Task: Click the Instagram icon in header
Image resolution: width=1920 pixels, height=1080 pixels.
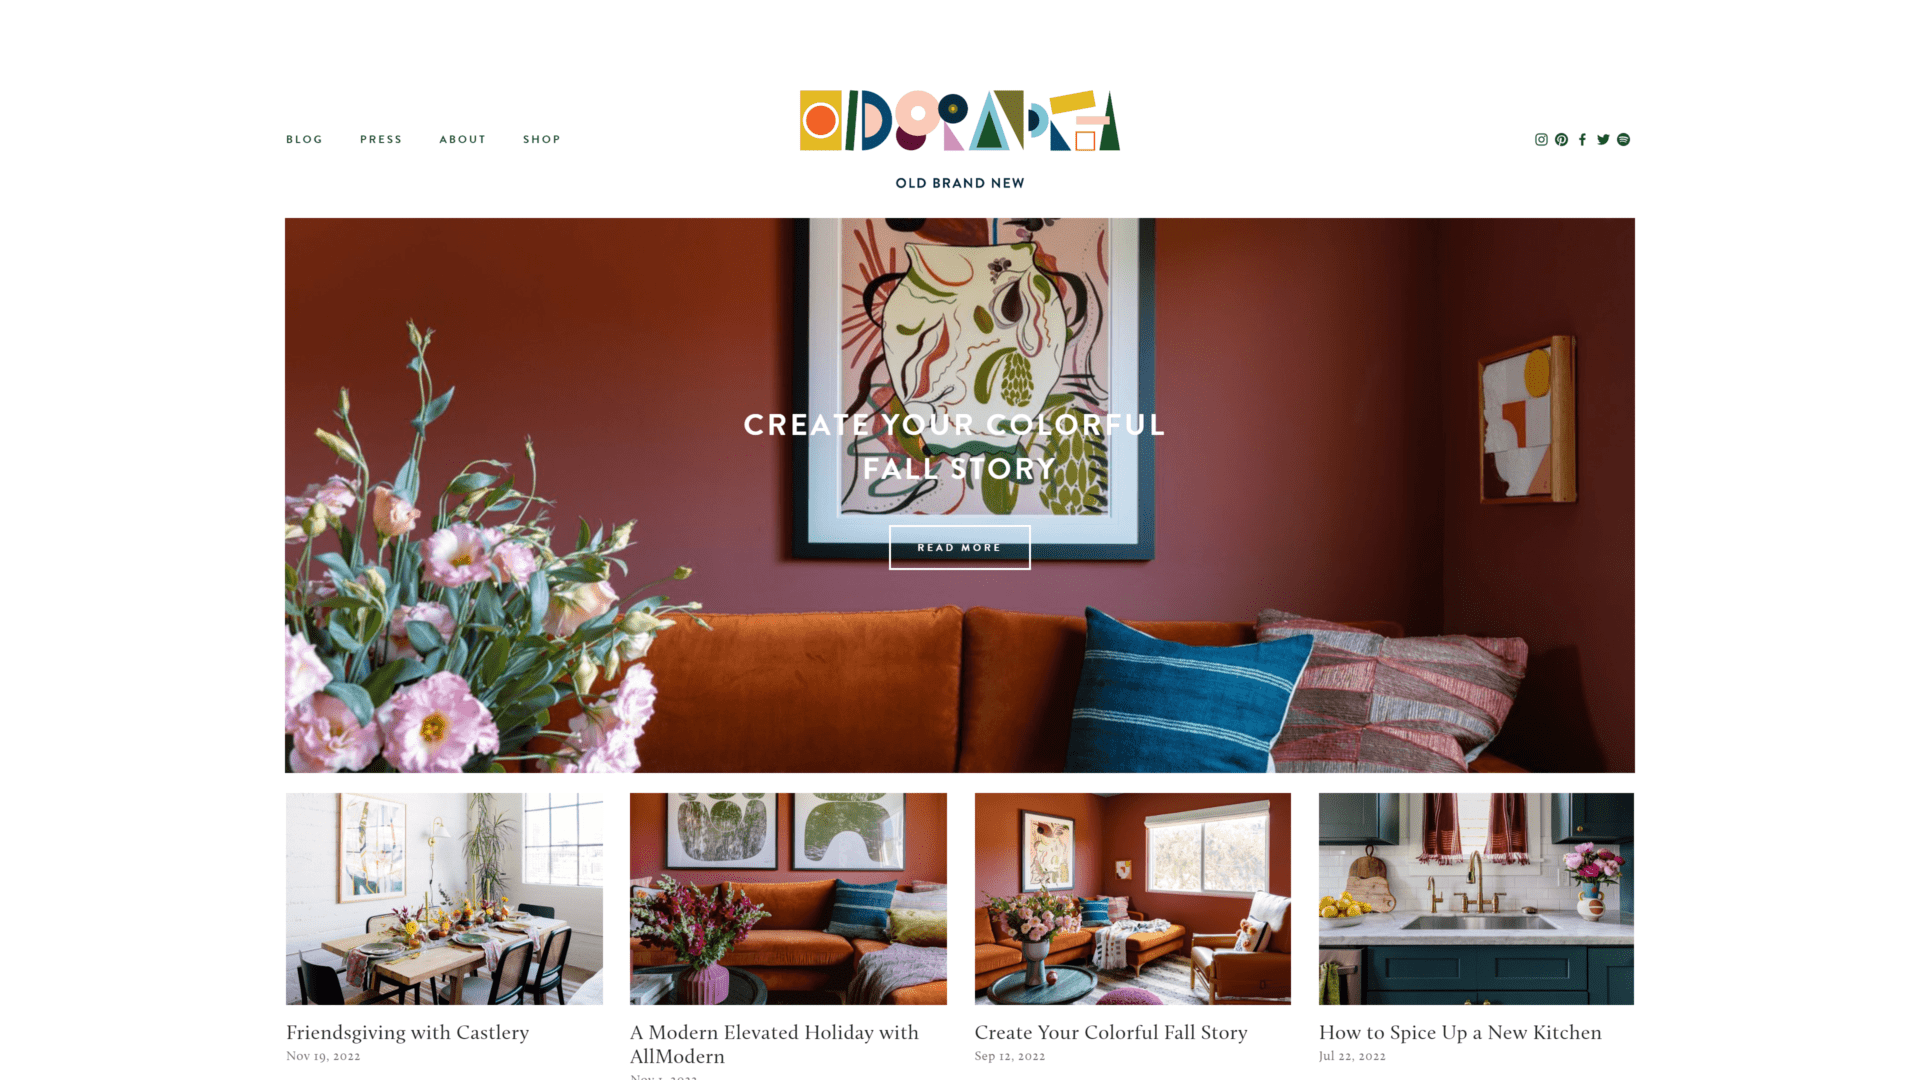Action: (x=1542, y=138)
